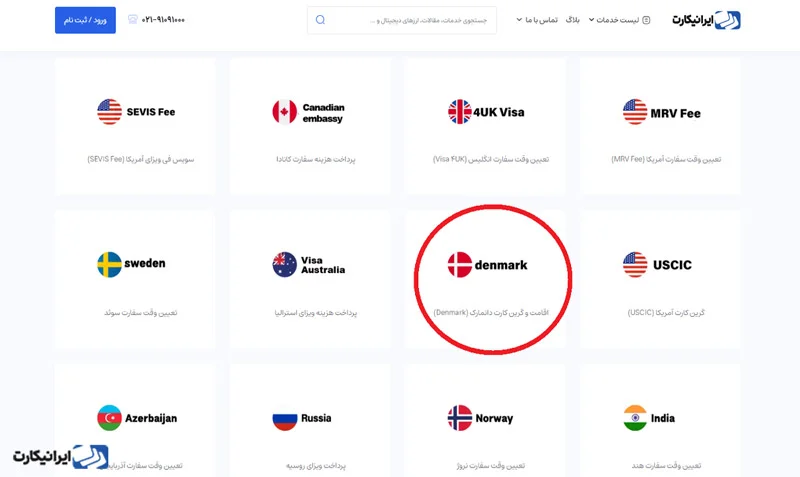Click the SEVIS Fee US flag icon
The width and height of the screenshot is (800, 477).
coord(110,112)
